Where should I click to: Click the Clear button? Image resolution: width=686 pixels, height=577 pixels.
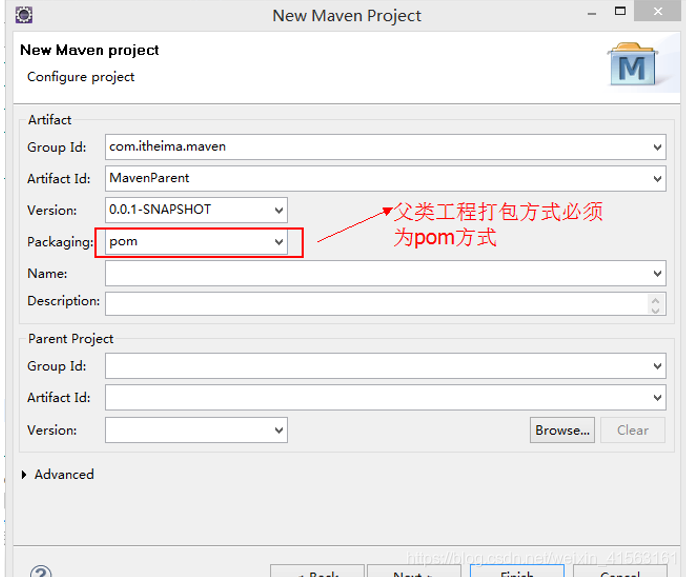[x=633, y=430]
